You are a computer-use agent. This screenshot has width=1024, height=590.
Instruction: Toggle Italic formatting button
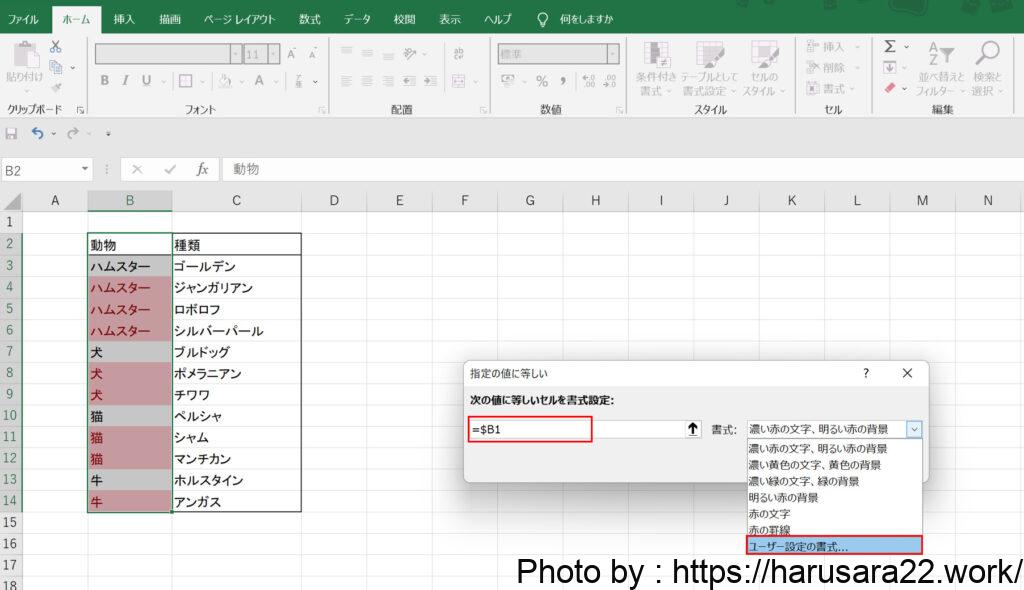[x=125, y=81]
